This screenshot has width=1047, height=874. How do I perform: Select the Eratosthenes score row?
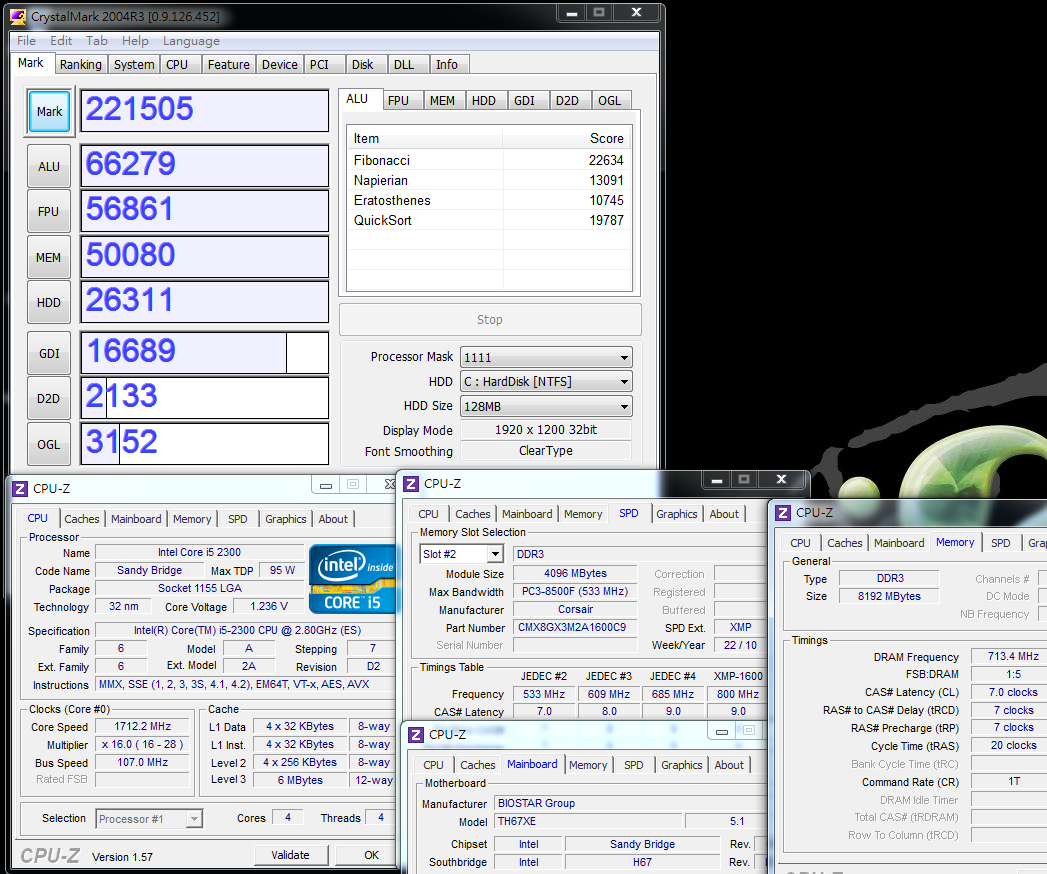click(x=489, y=200)
